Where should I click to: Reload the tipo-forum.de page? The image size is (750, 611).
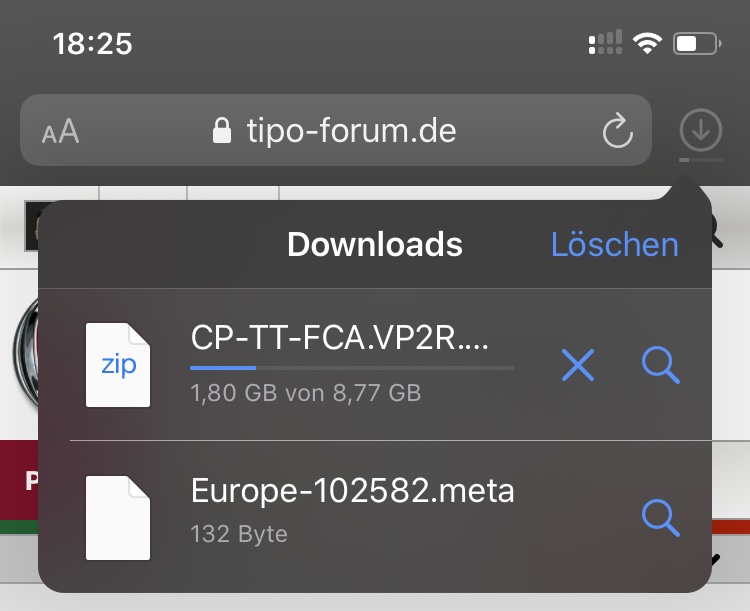pyautogui.click(x=617, y=131)
